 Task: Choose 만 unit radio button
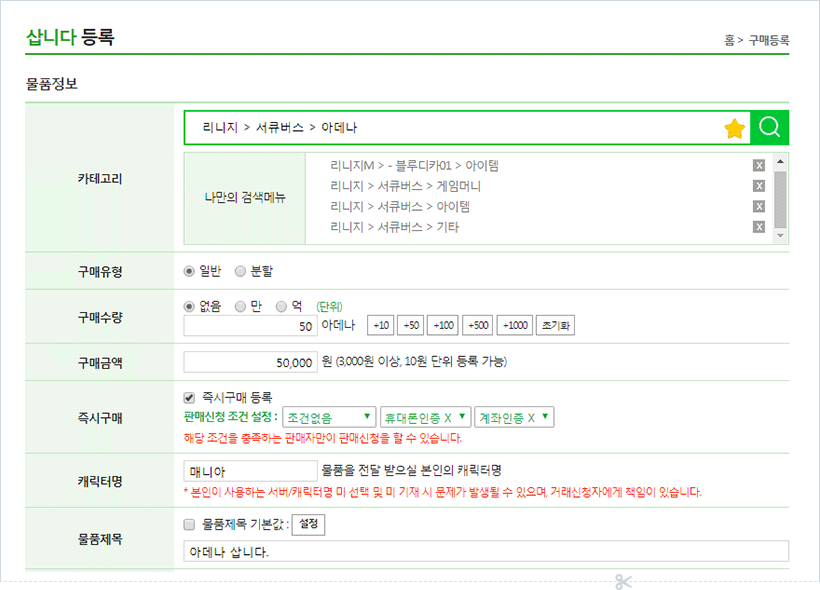point(240,307)
